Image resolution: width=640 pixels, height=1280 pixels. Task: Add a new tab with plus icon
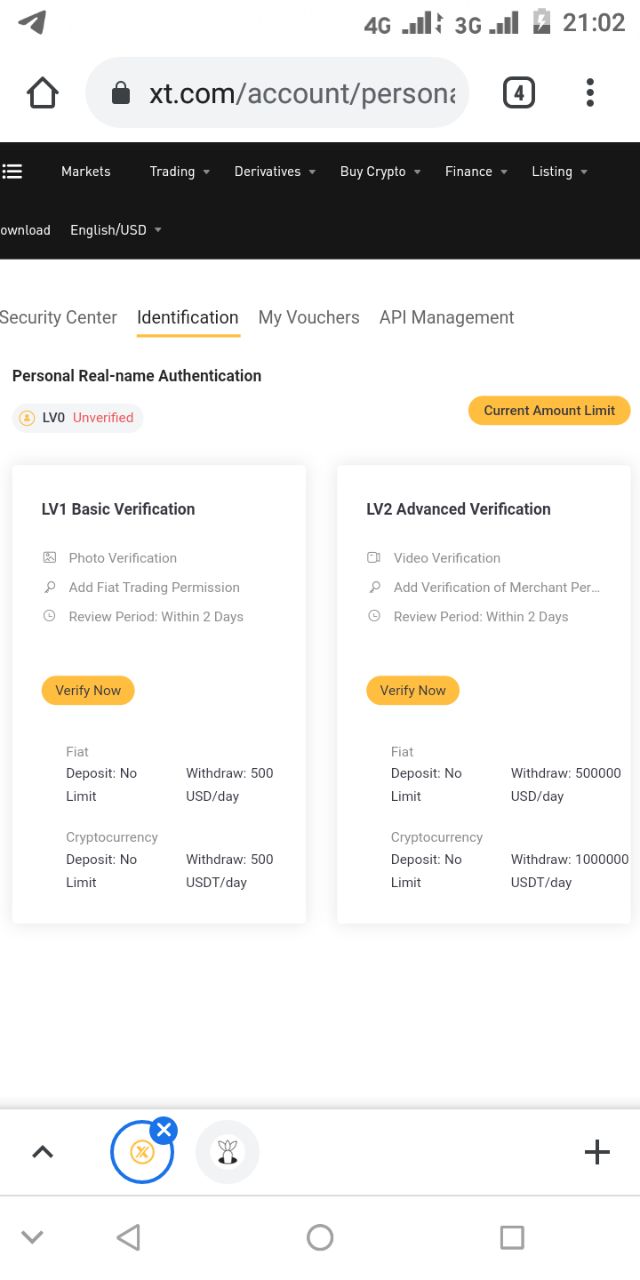(597, 1152)
